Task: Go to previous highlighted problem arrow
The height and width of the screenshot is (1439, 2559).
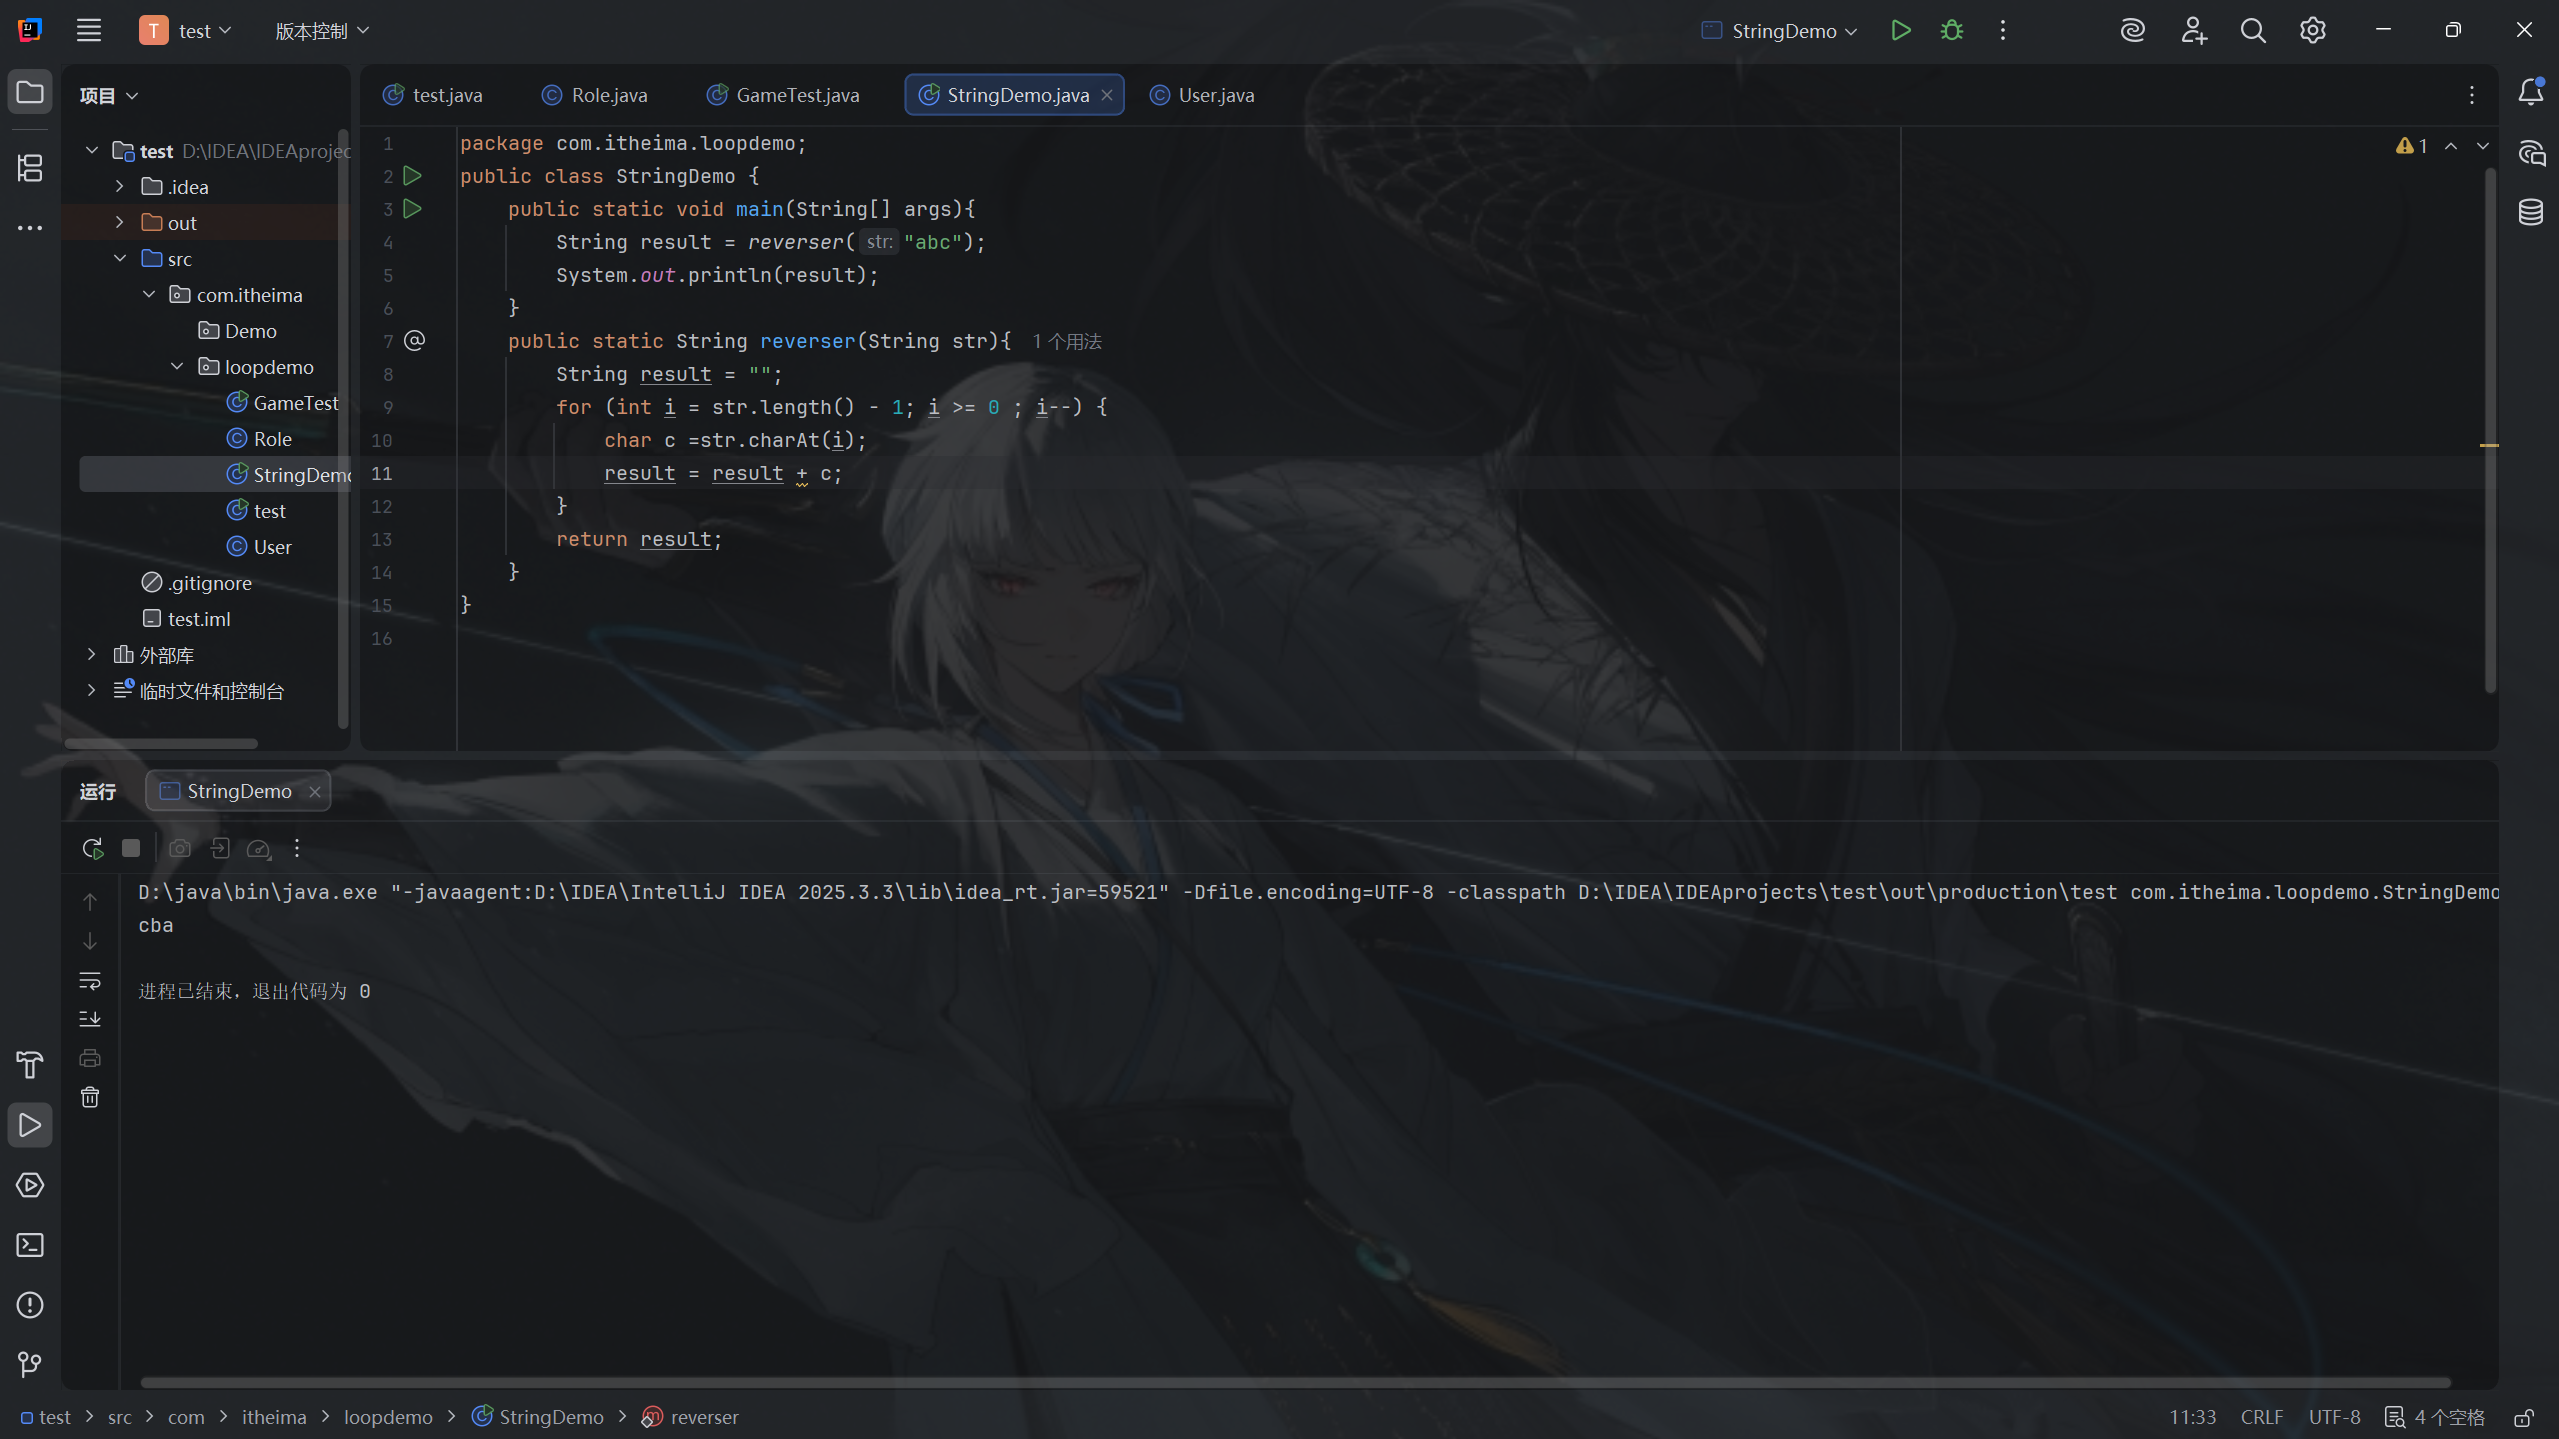Action: tap(2451, 146)
